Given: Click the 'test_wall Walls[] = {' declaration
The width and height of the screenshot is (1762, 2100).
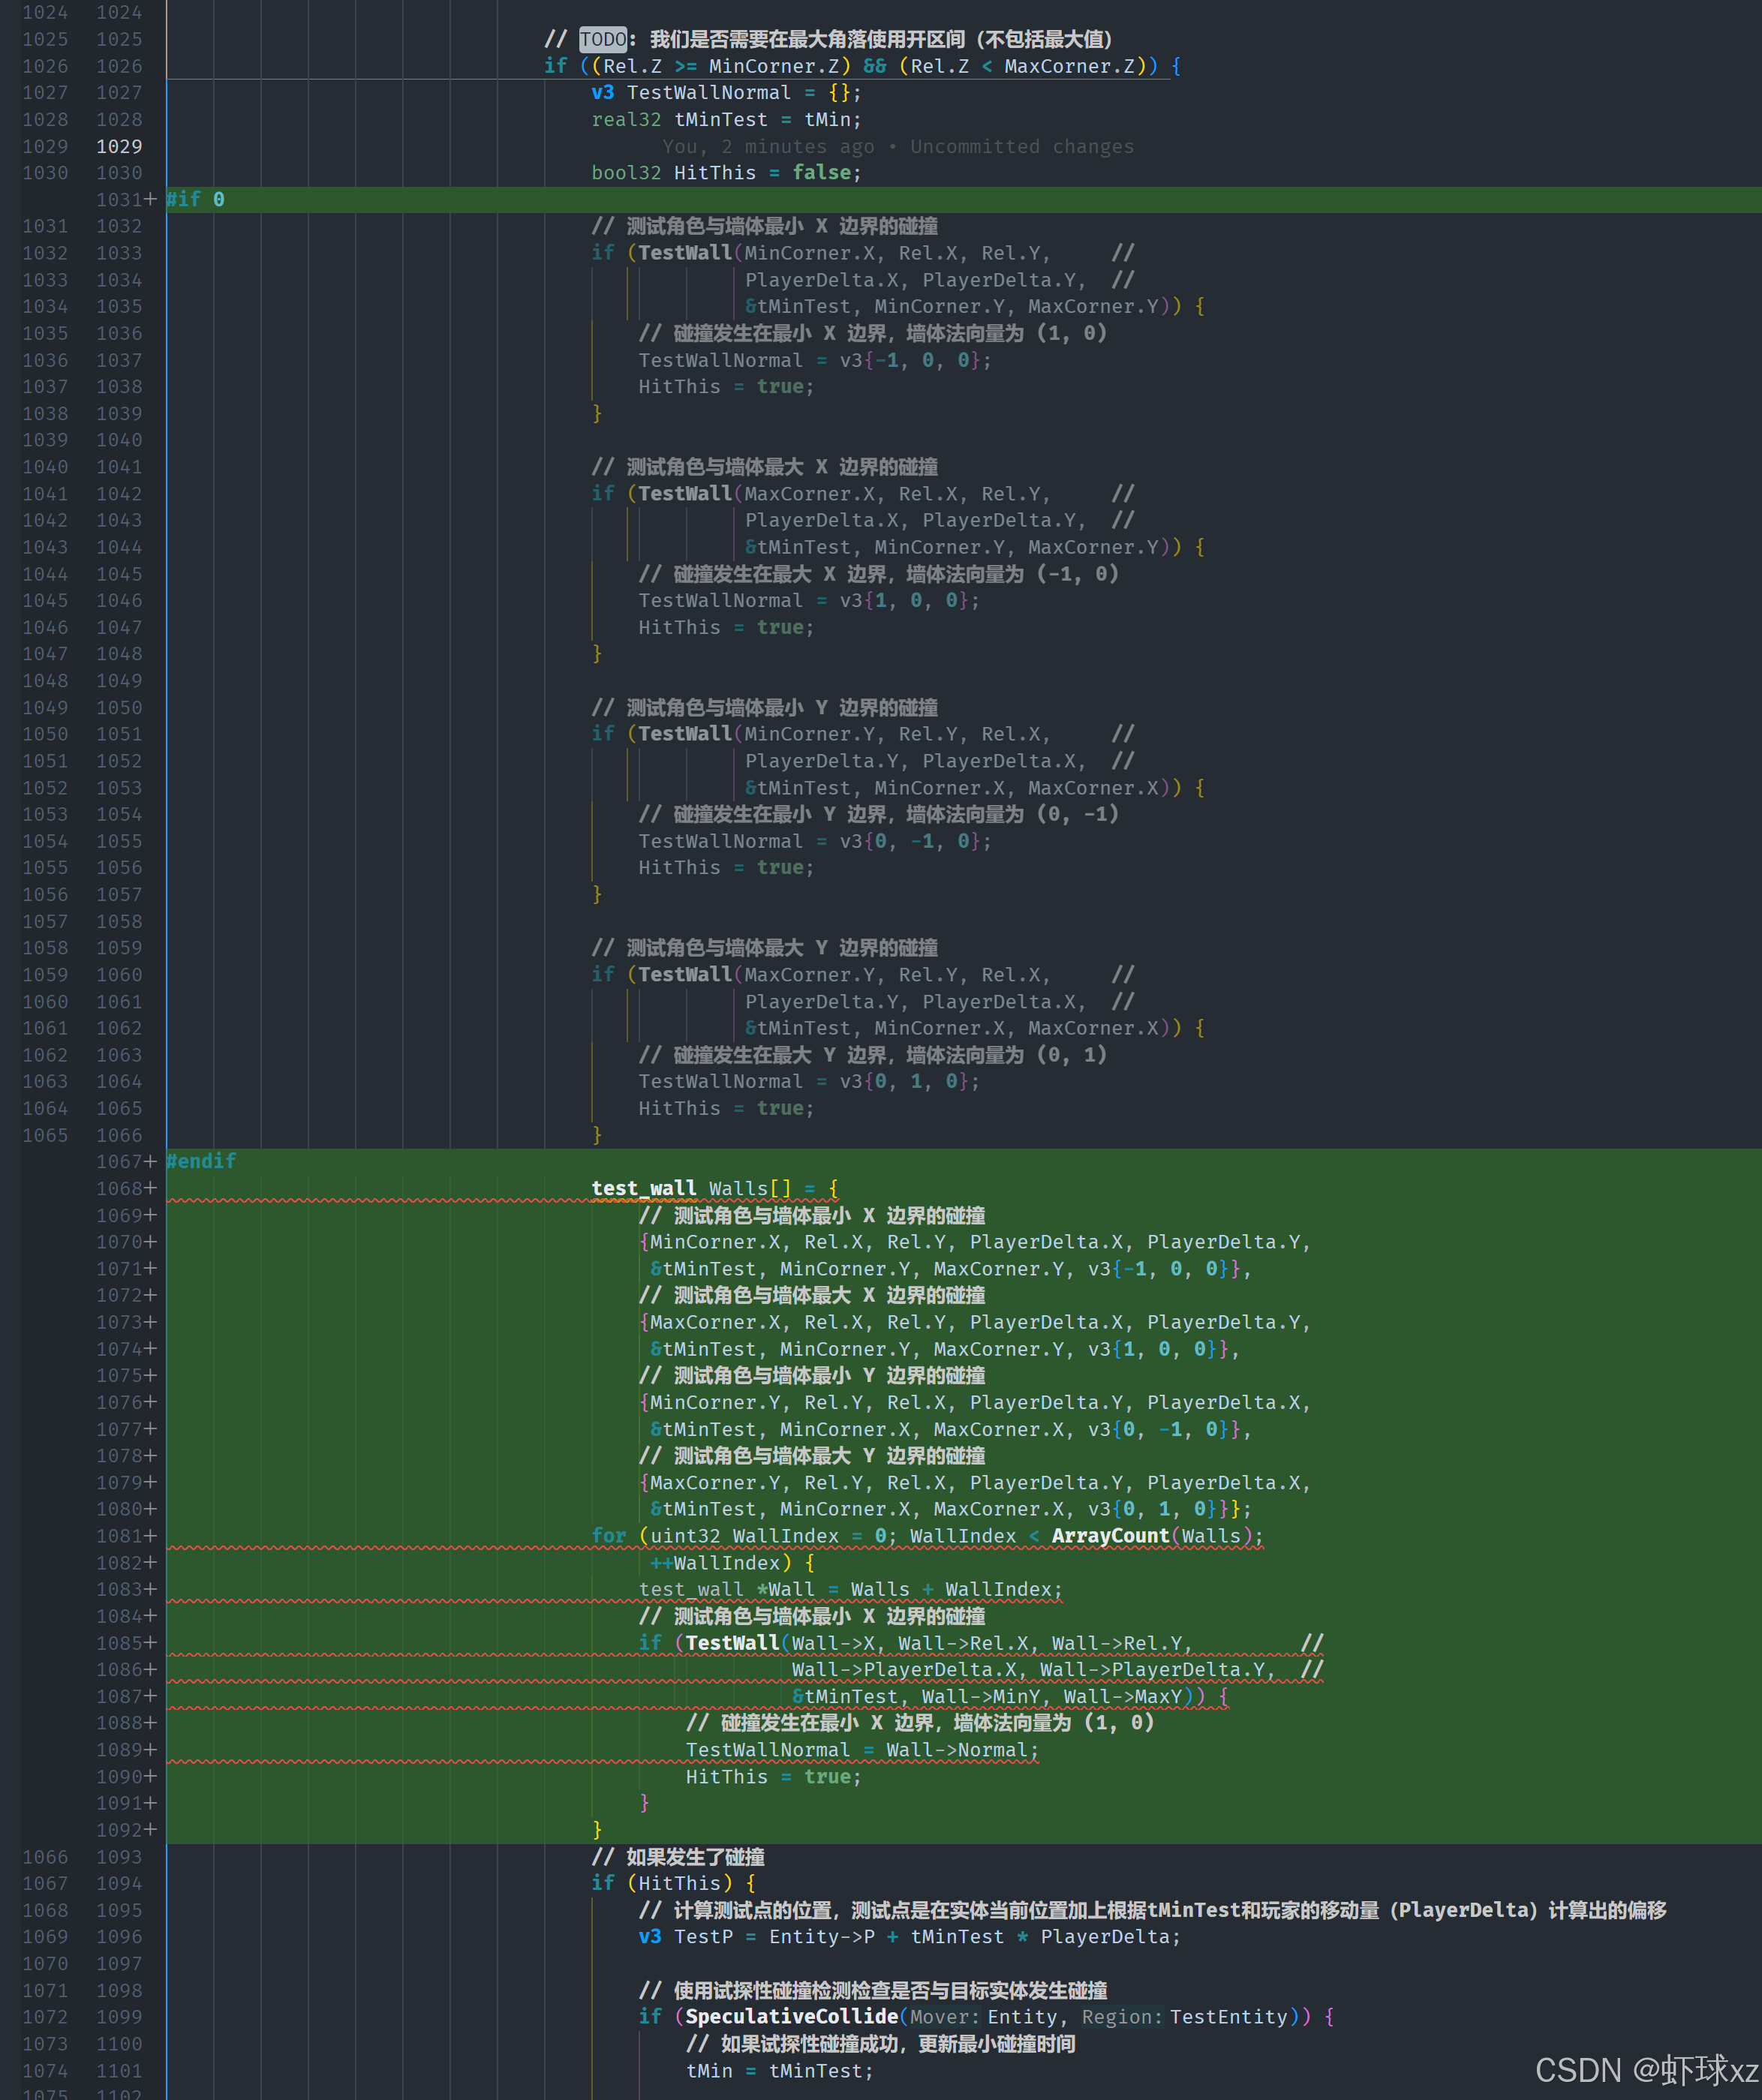Looking at the screenshot, I should point(715,1189).
